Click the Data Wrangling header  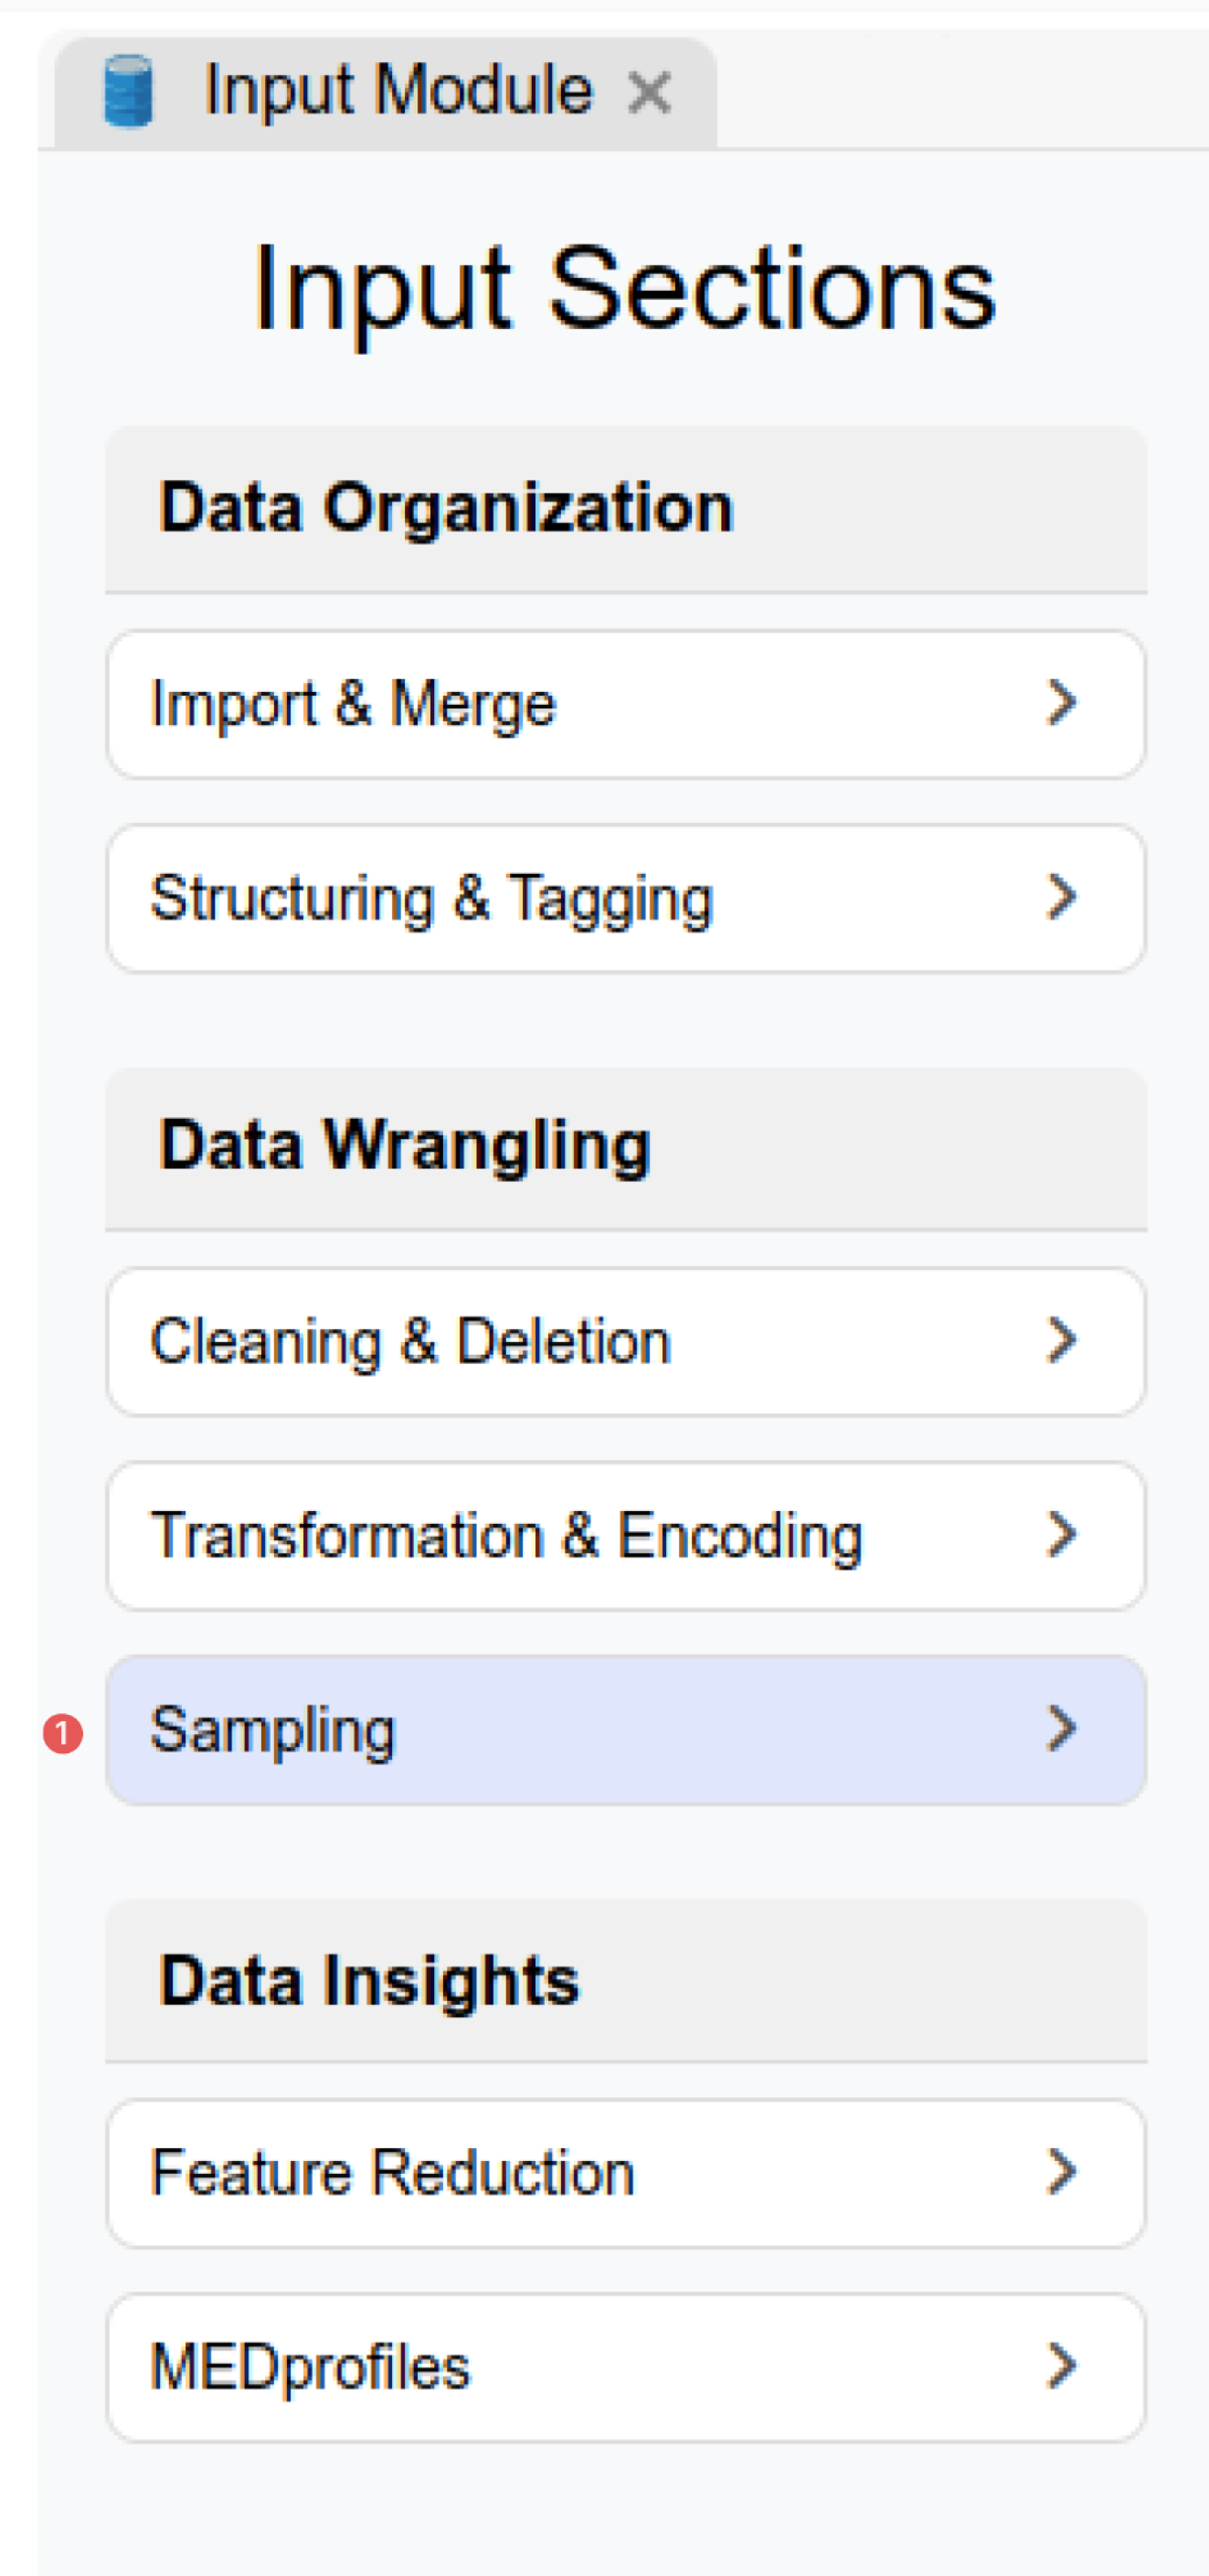(x=625, y=1146)
